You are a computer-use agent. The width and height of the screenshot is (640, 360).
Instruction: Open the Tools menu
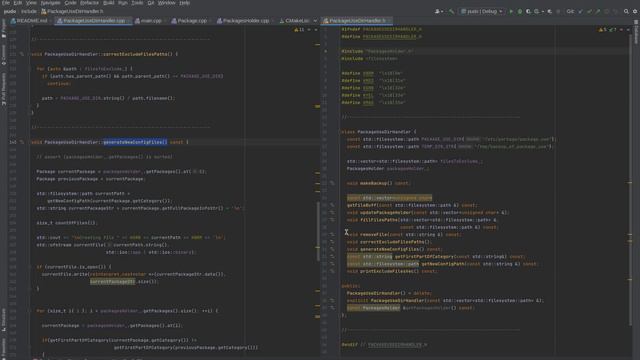coord(137,3)
